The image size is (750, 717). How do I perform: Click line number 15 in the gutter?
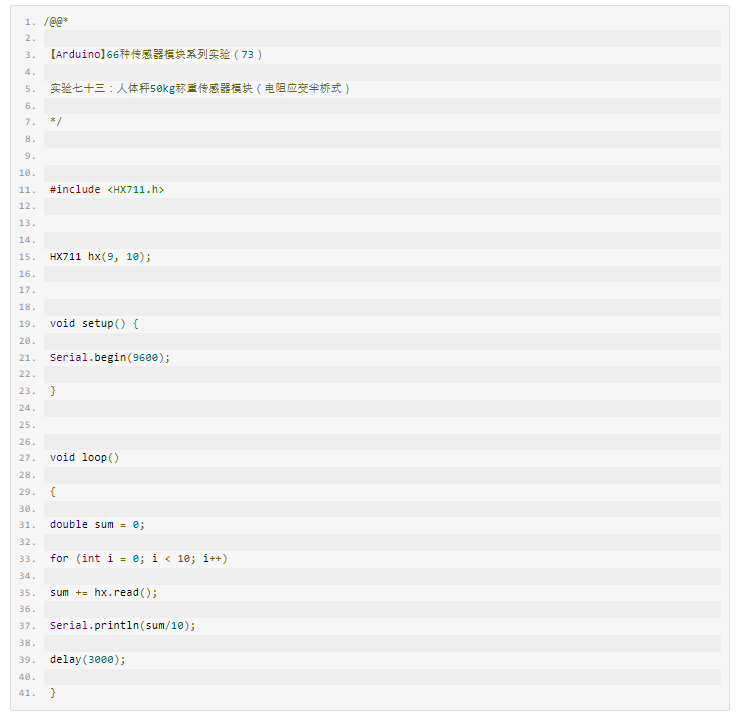click(27, 257)
